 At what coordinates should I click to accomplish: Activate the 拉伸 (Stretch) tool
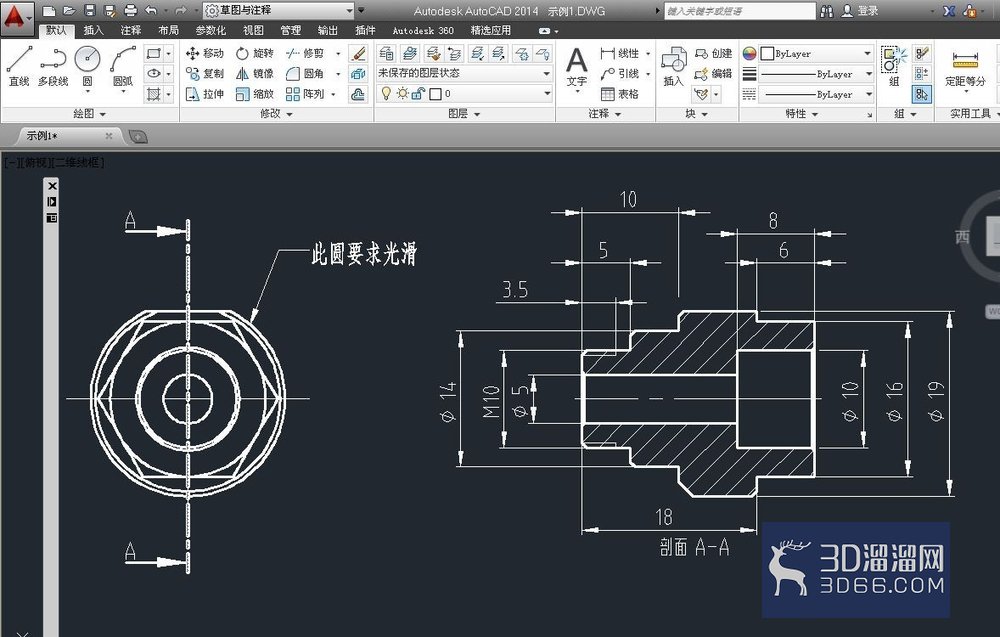[205, 94]
